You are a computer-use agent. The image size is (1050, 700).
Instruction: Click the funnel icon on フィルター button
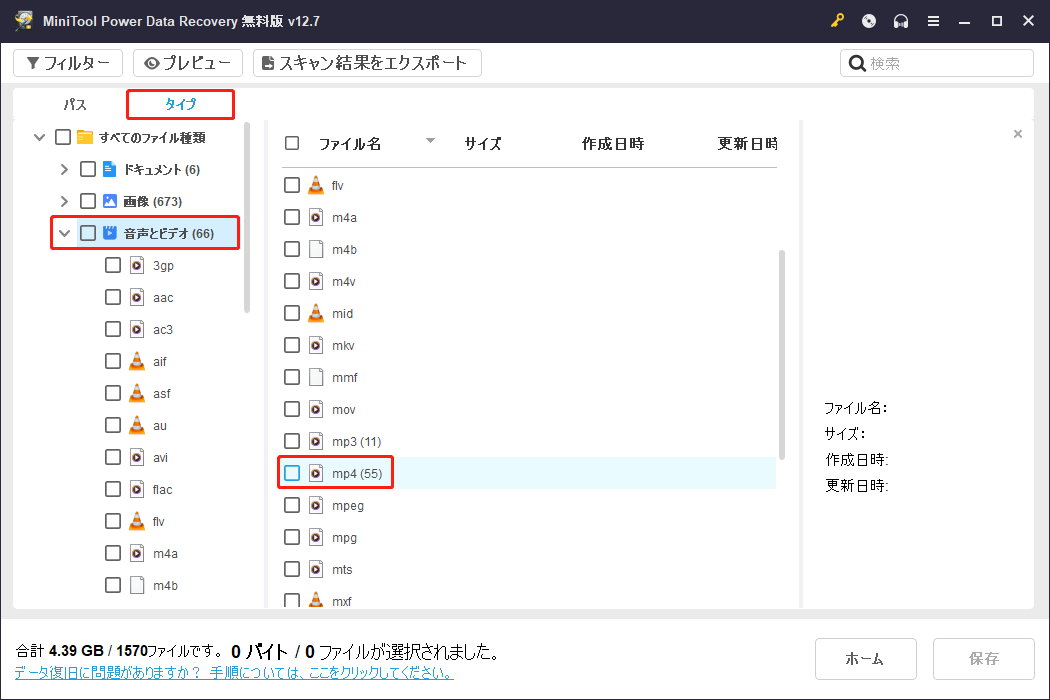pyautogui.click(x=34, y=62)
